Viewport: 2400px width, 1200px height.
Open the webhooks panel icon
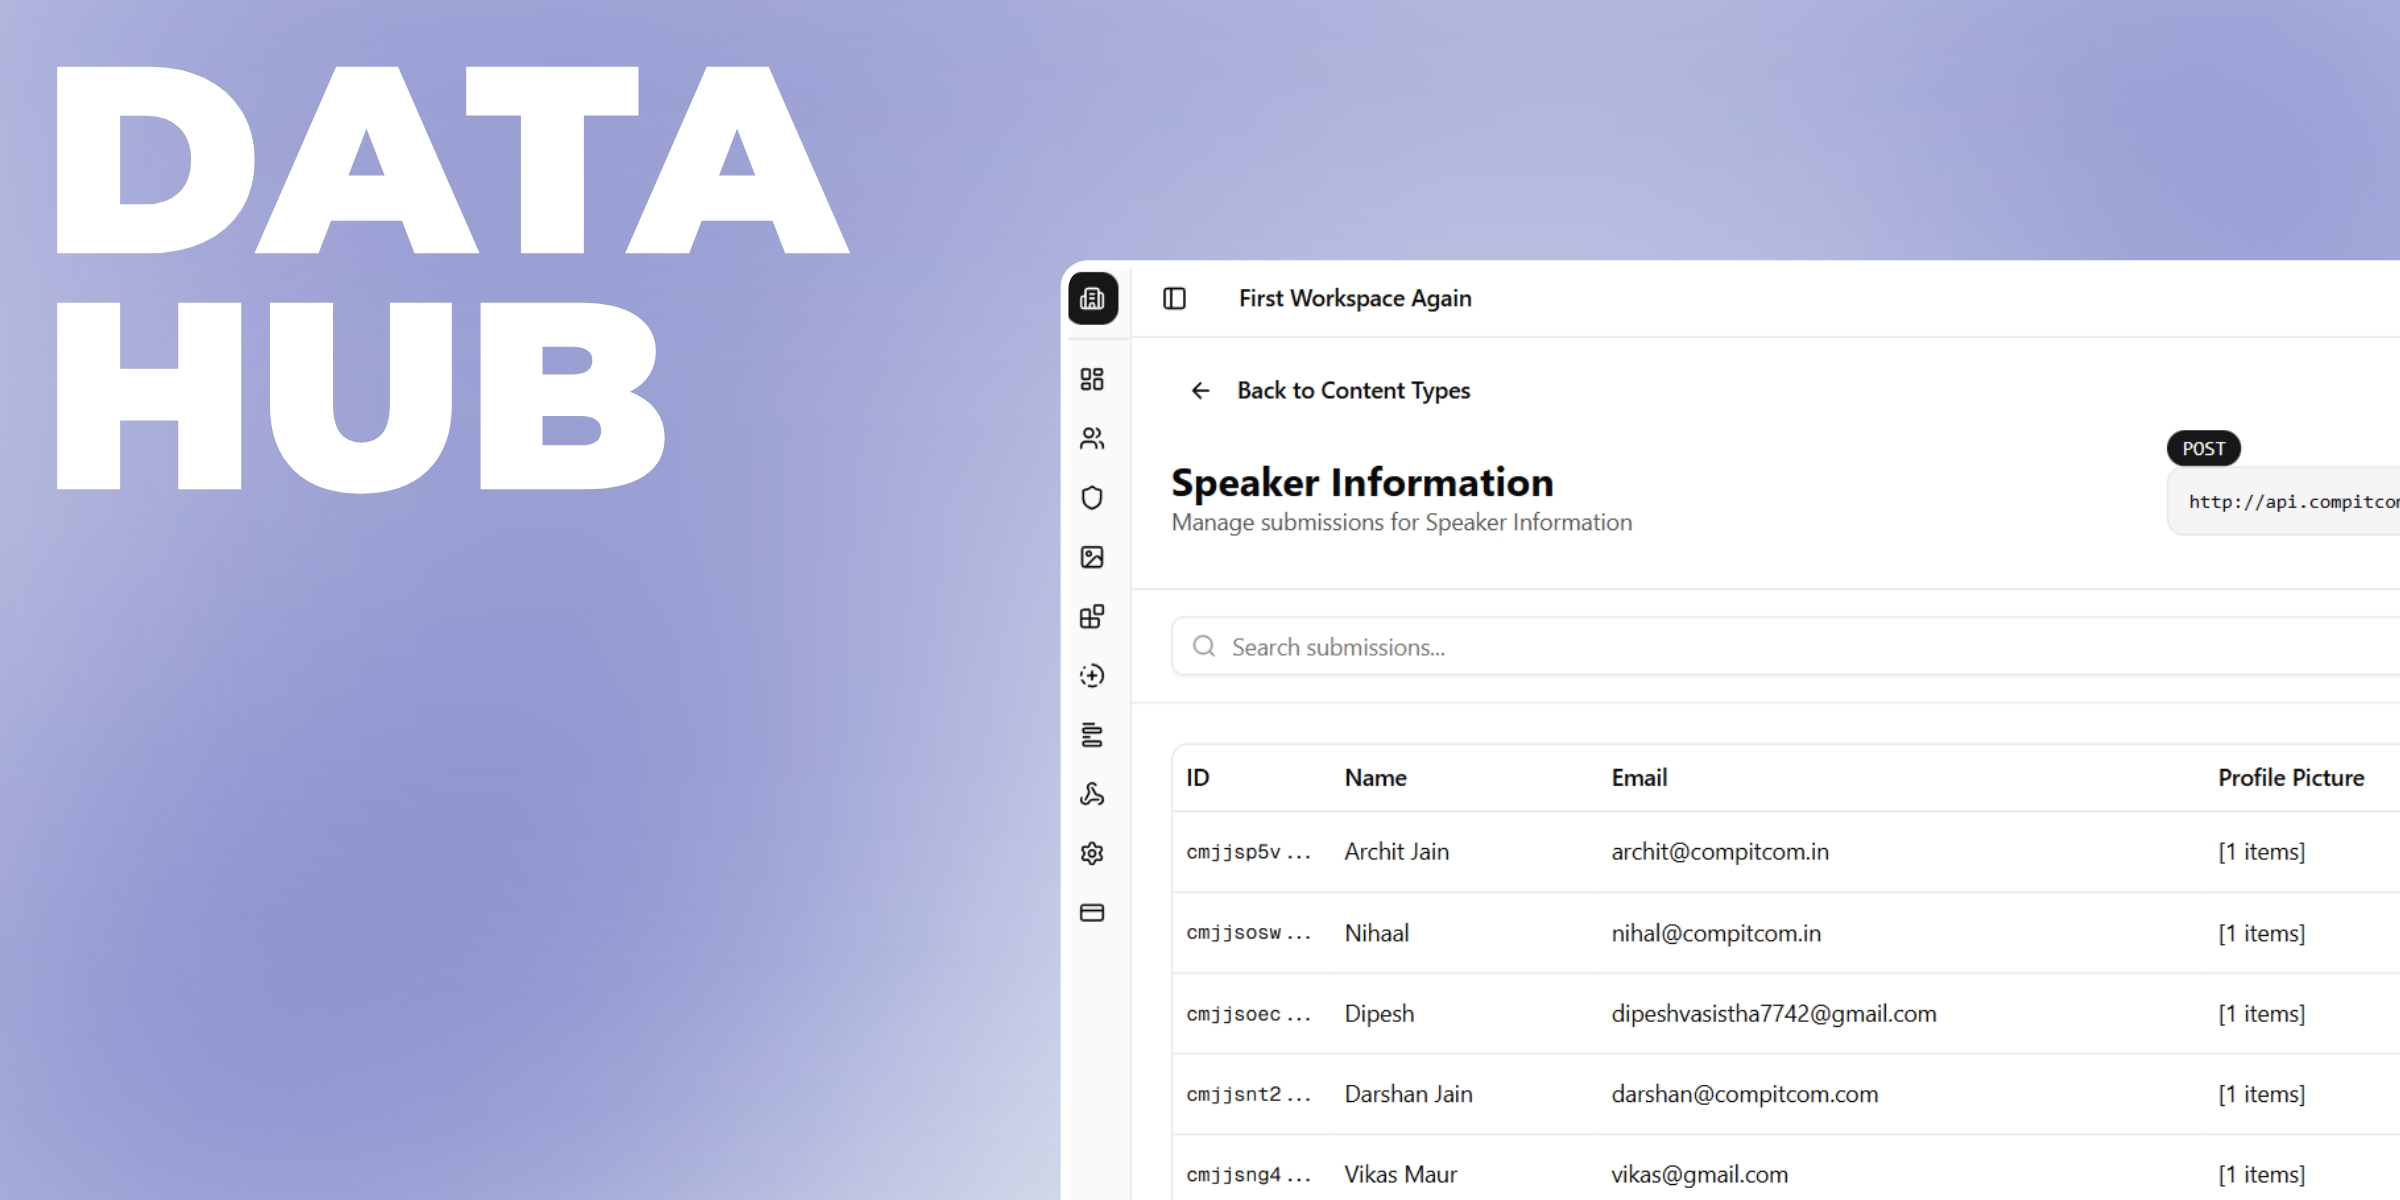pyautogui.click(x=1093, y=795)
